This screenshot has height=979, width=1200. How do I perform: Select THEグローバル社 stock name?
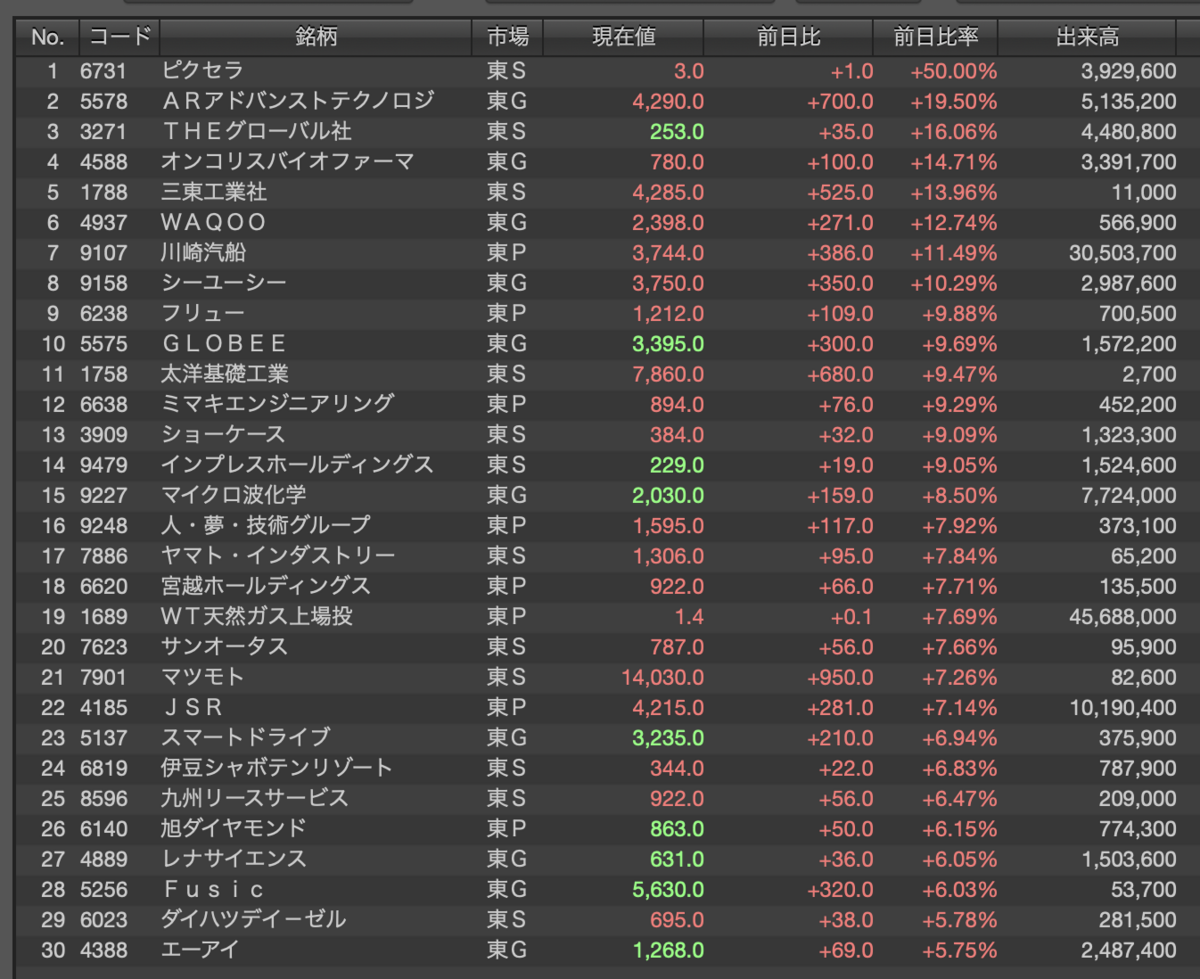click(257, 132)
